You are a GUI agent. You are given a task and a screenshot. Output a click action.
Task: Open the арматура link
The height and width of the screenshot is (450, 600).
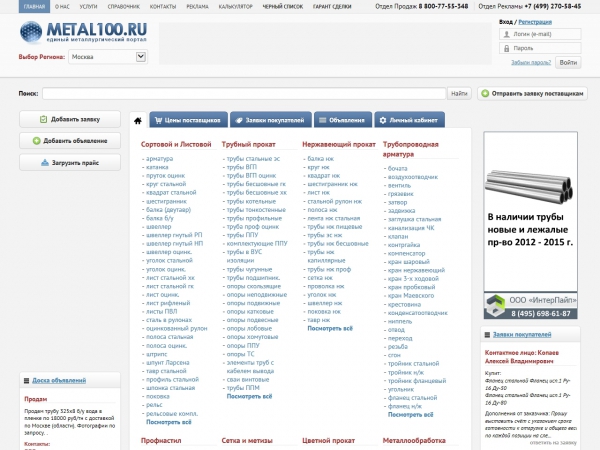[160, 158]
